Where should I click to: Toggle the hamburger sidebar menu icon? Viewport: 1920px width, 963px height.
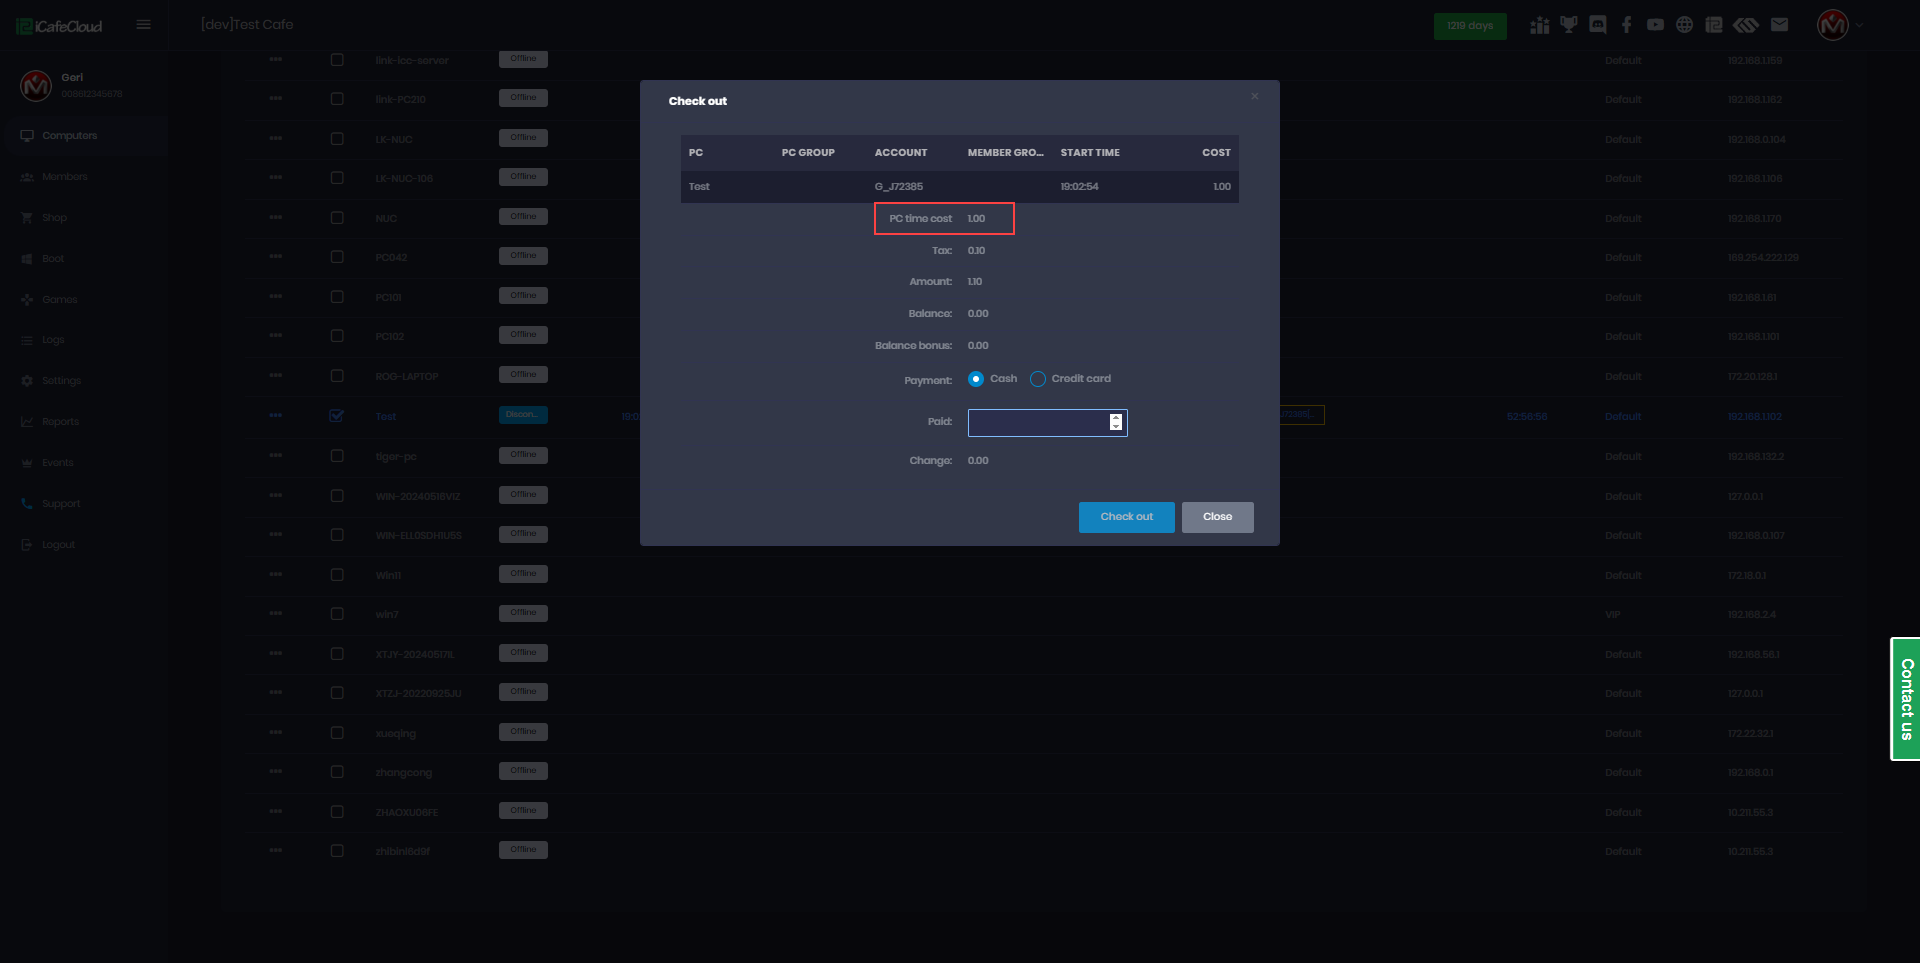click(x=144, y=25)
